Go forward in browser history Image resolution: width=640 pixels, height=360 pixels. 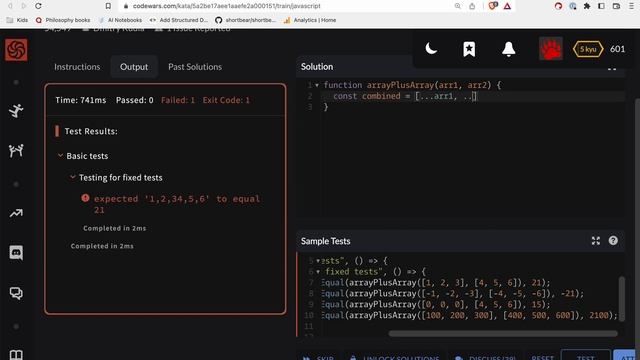point(24,6)
